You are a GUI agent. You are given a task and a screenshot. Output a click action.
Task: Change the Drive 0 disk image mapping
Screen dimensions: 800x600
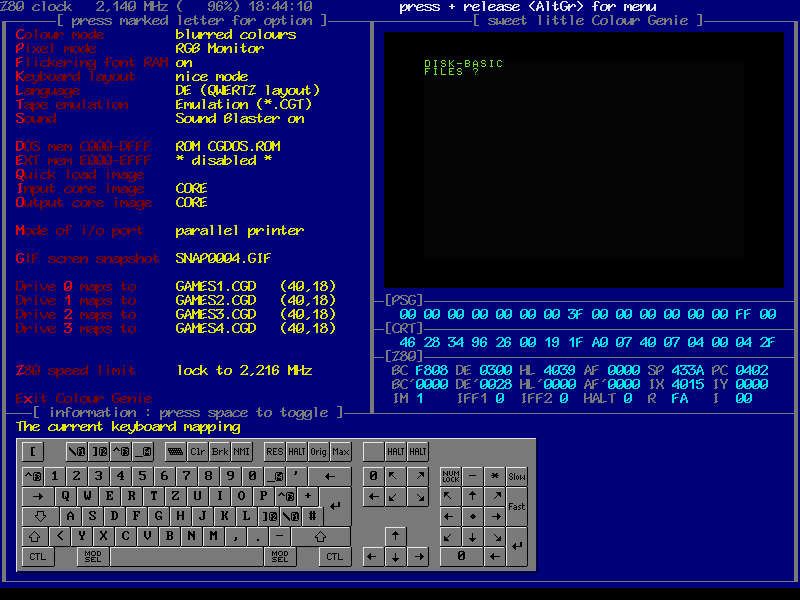click(x=75, y=287)
